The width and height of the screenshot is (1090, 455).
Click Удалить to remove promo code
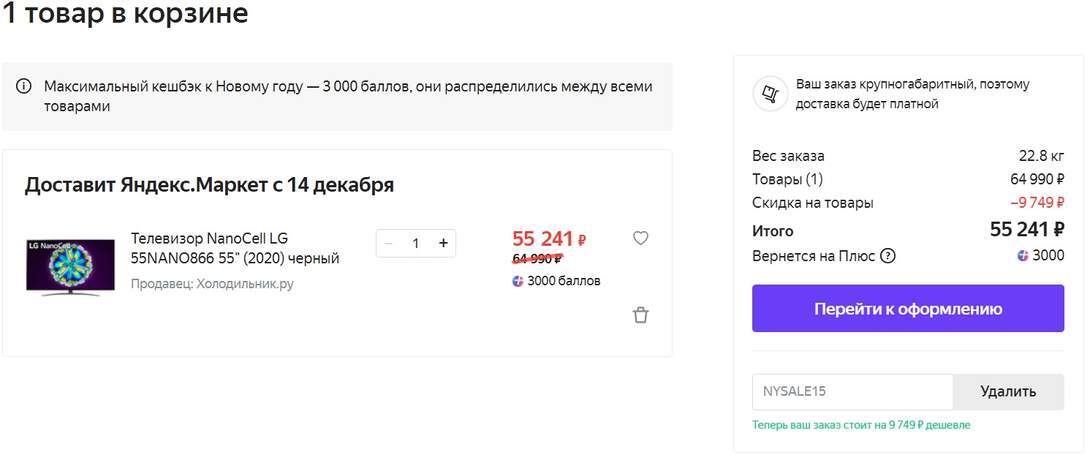point(1008,391)
